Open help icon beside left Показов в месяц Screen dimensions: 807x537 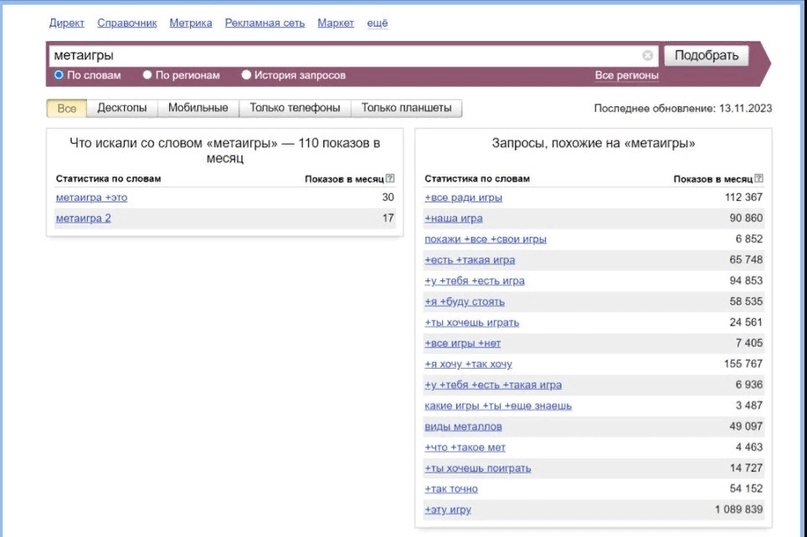(390, 179)
